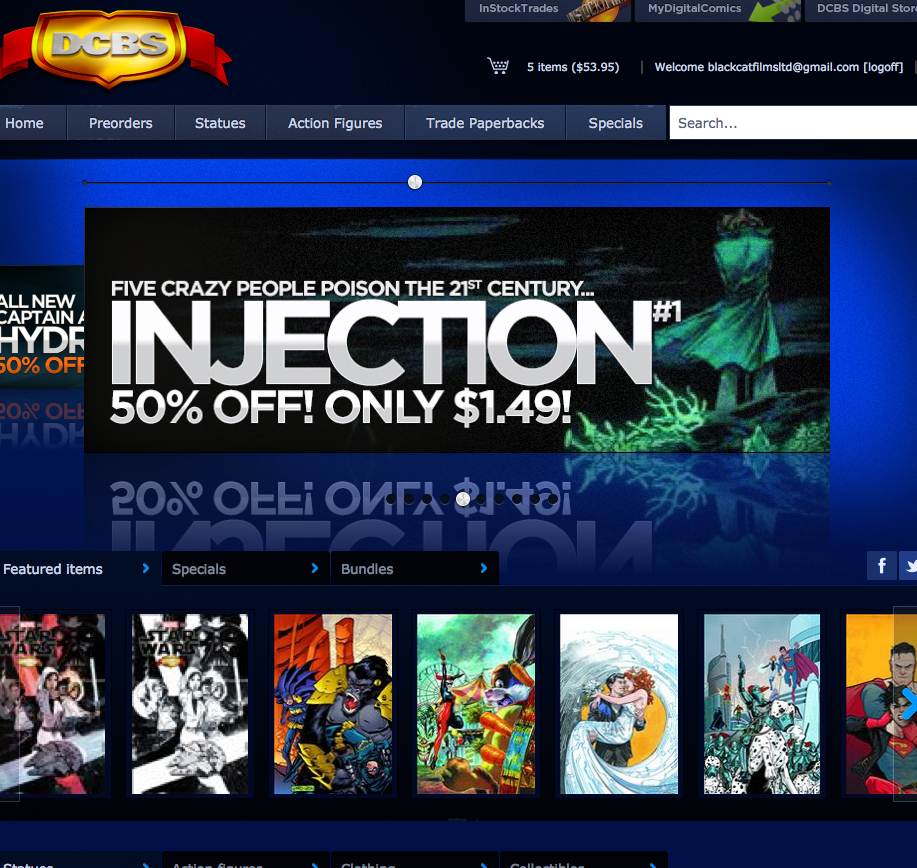The height and width of the screenshot is (868, 917).
Task: Click the banner slider handle knob
Action: click(415, 182)
